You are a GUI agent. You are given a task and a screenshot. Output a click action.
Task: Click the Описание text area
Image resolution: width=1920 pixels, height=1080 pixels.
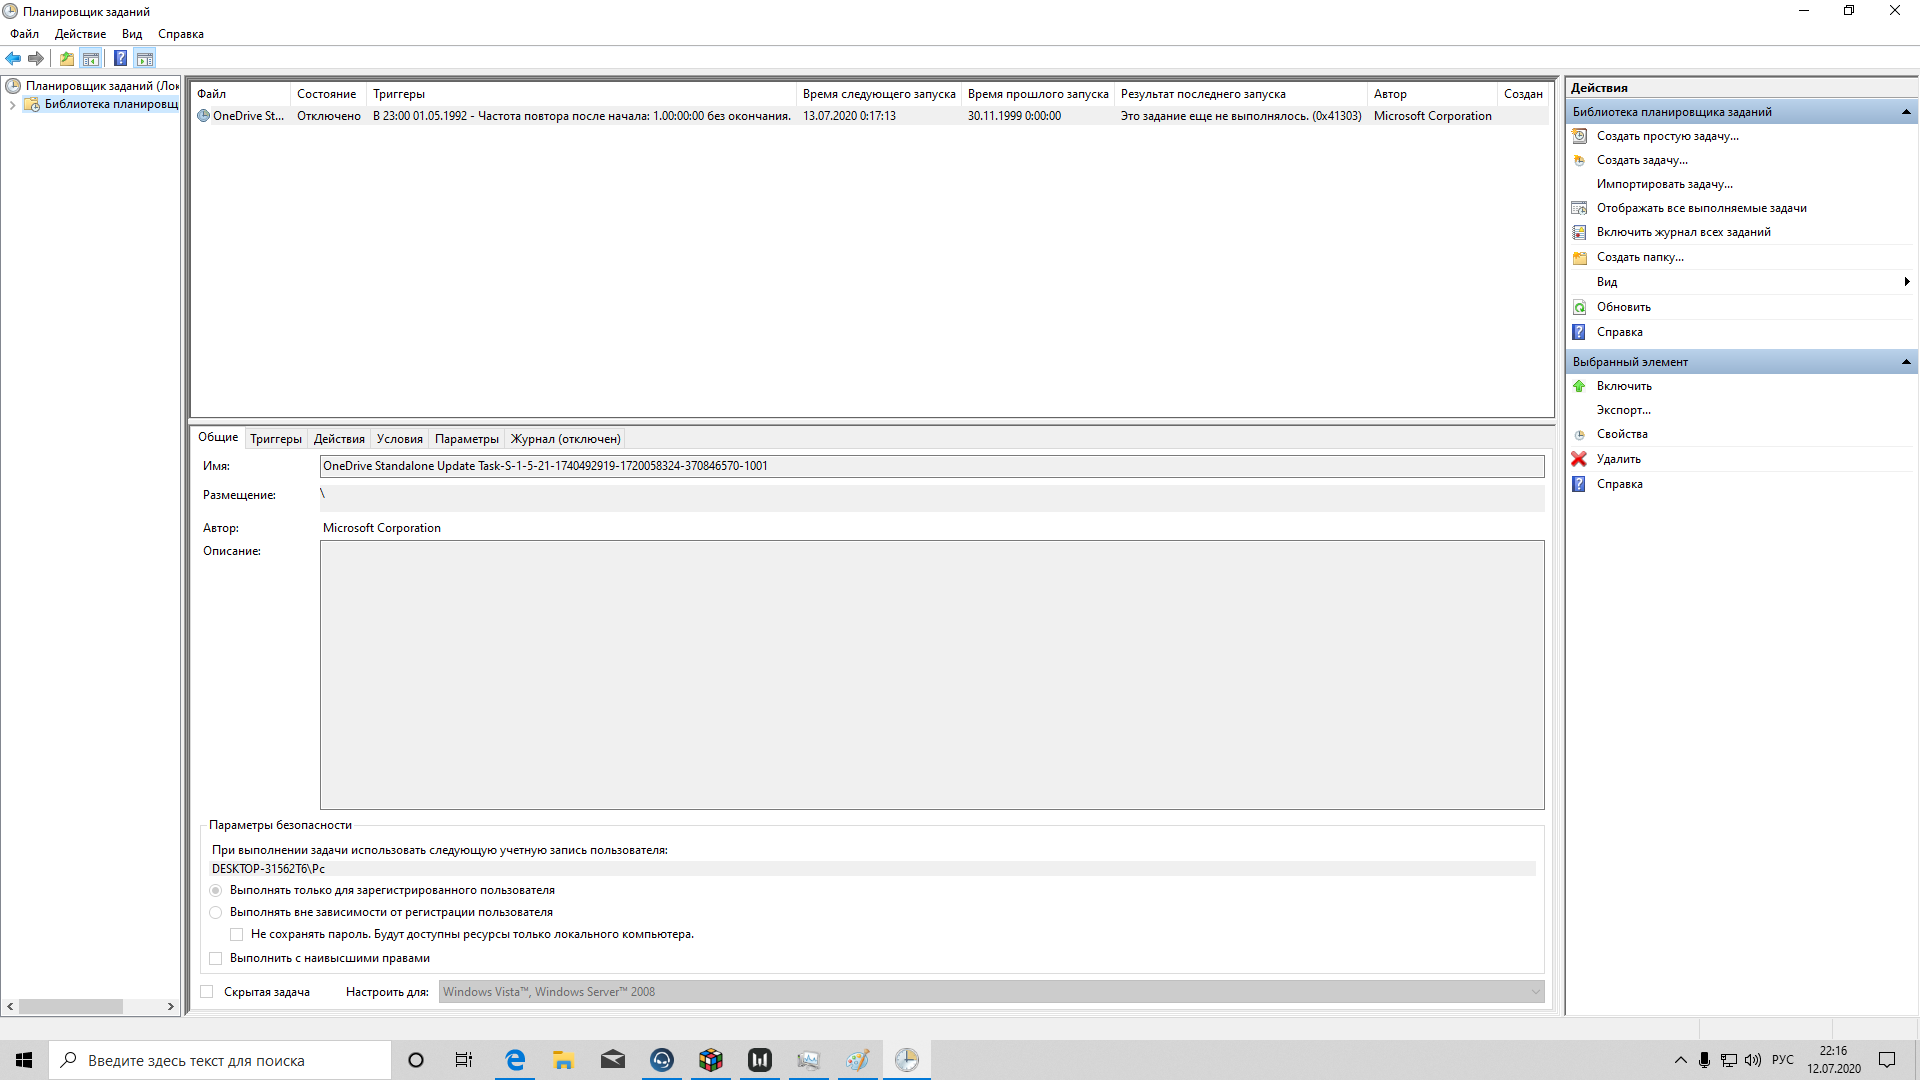932,675
